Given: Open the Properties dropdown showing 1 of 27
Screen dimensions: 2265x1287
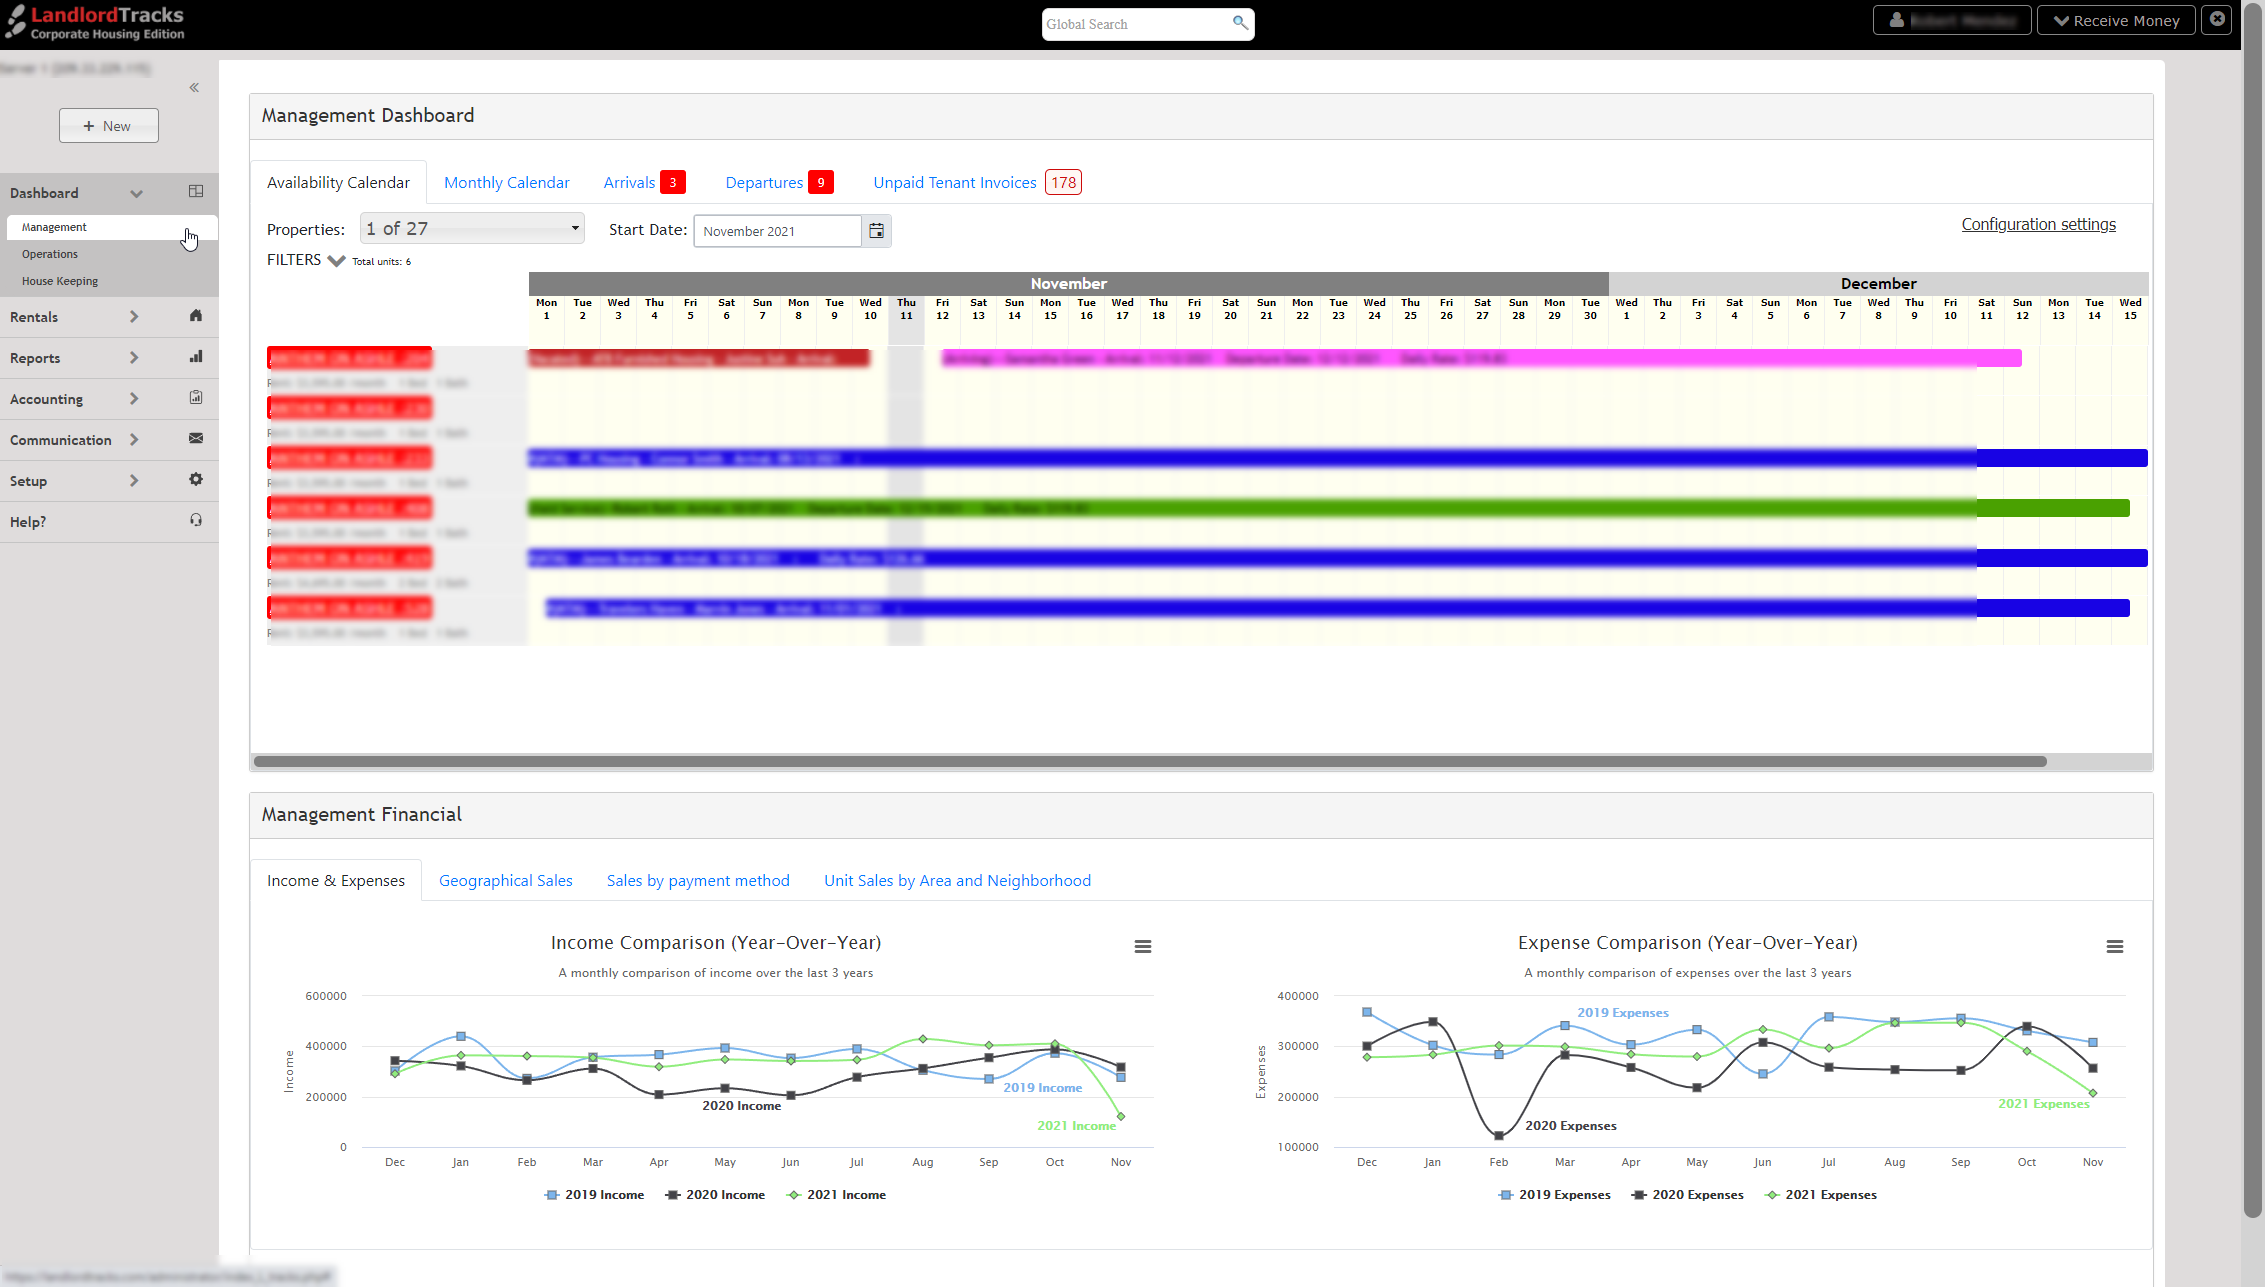Looking at the screenshot, I should [471, 228].
